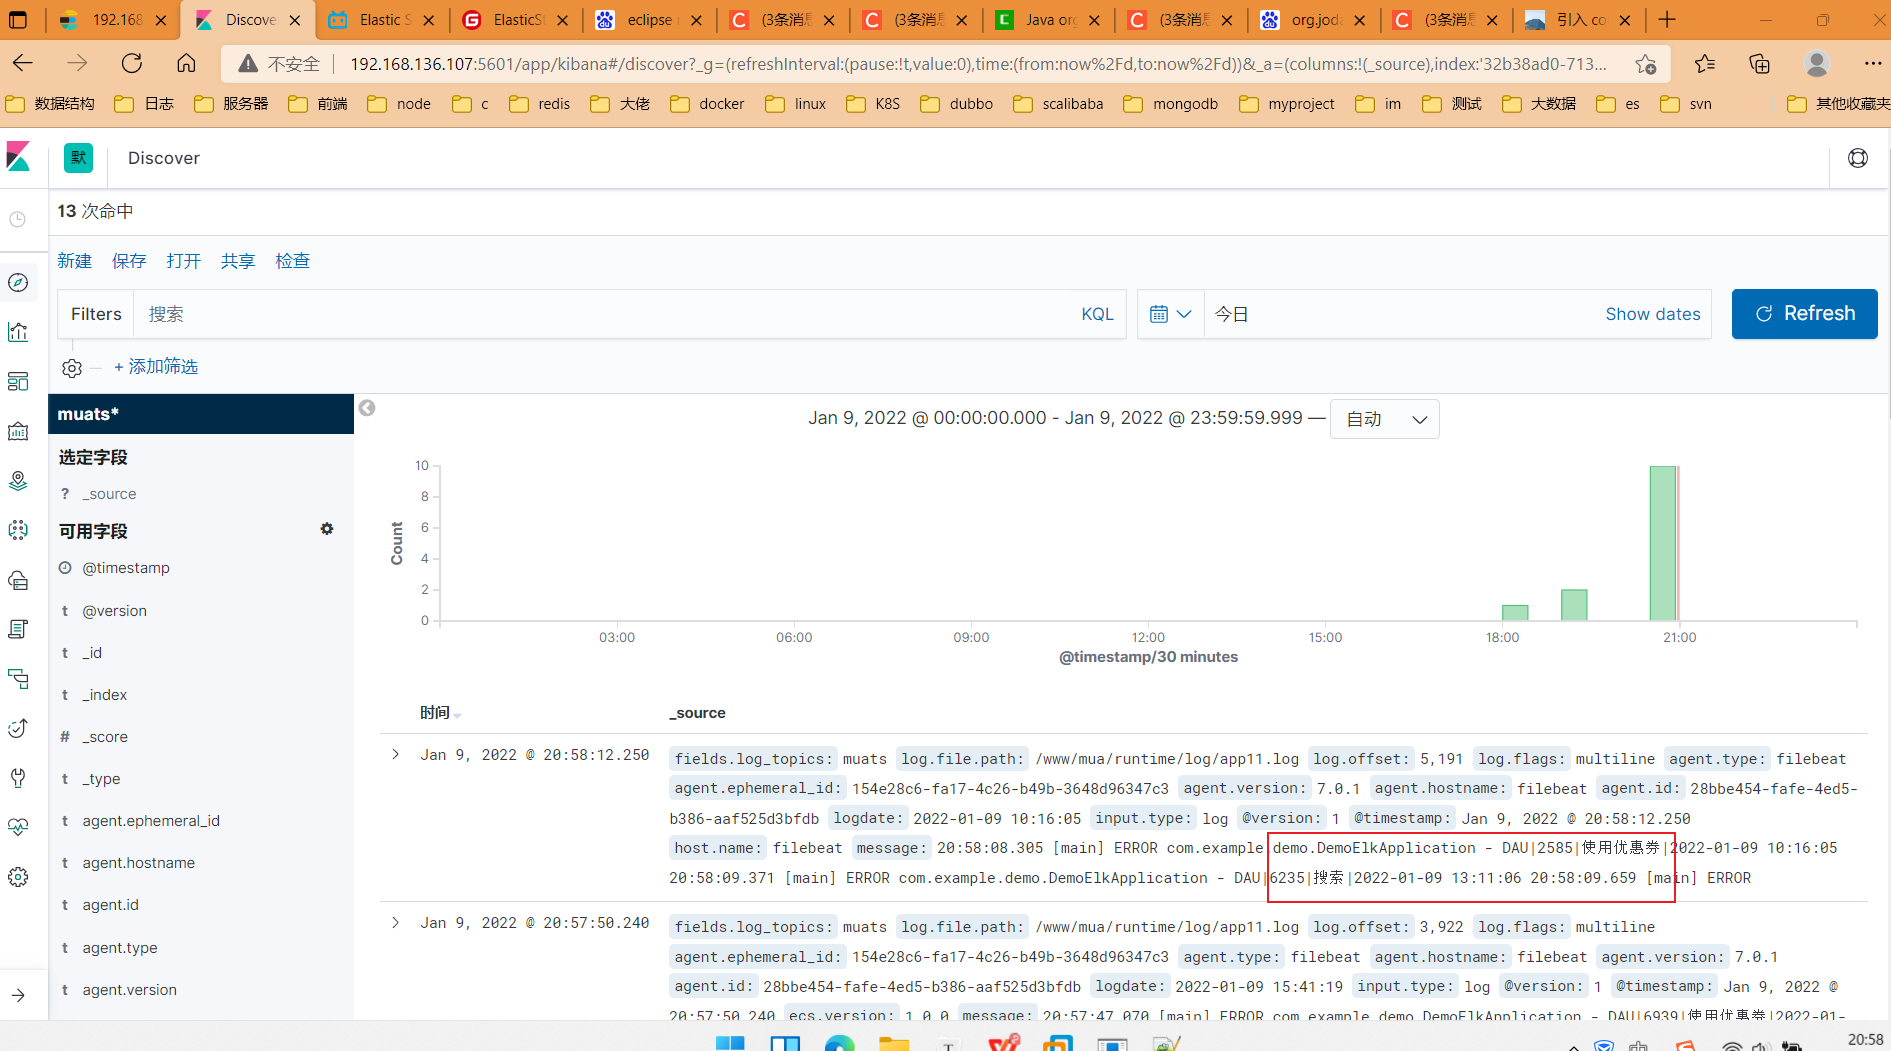Open mongodb bookmark folder
Screen dimensions: 1891x1051
[1171, 104]
